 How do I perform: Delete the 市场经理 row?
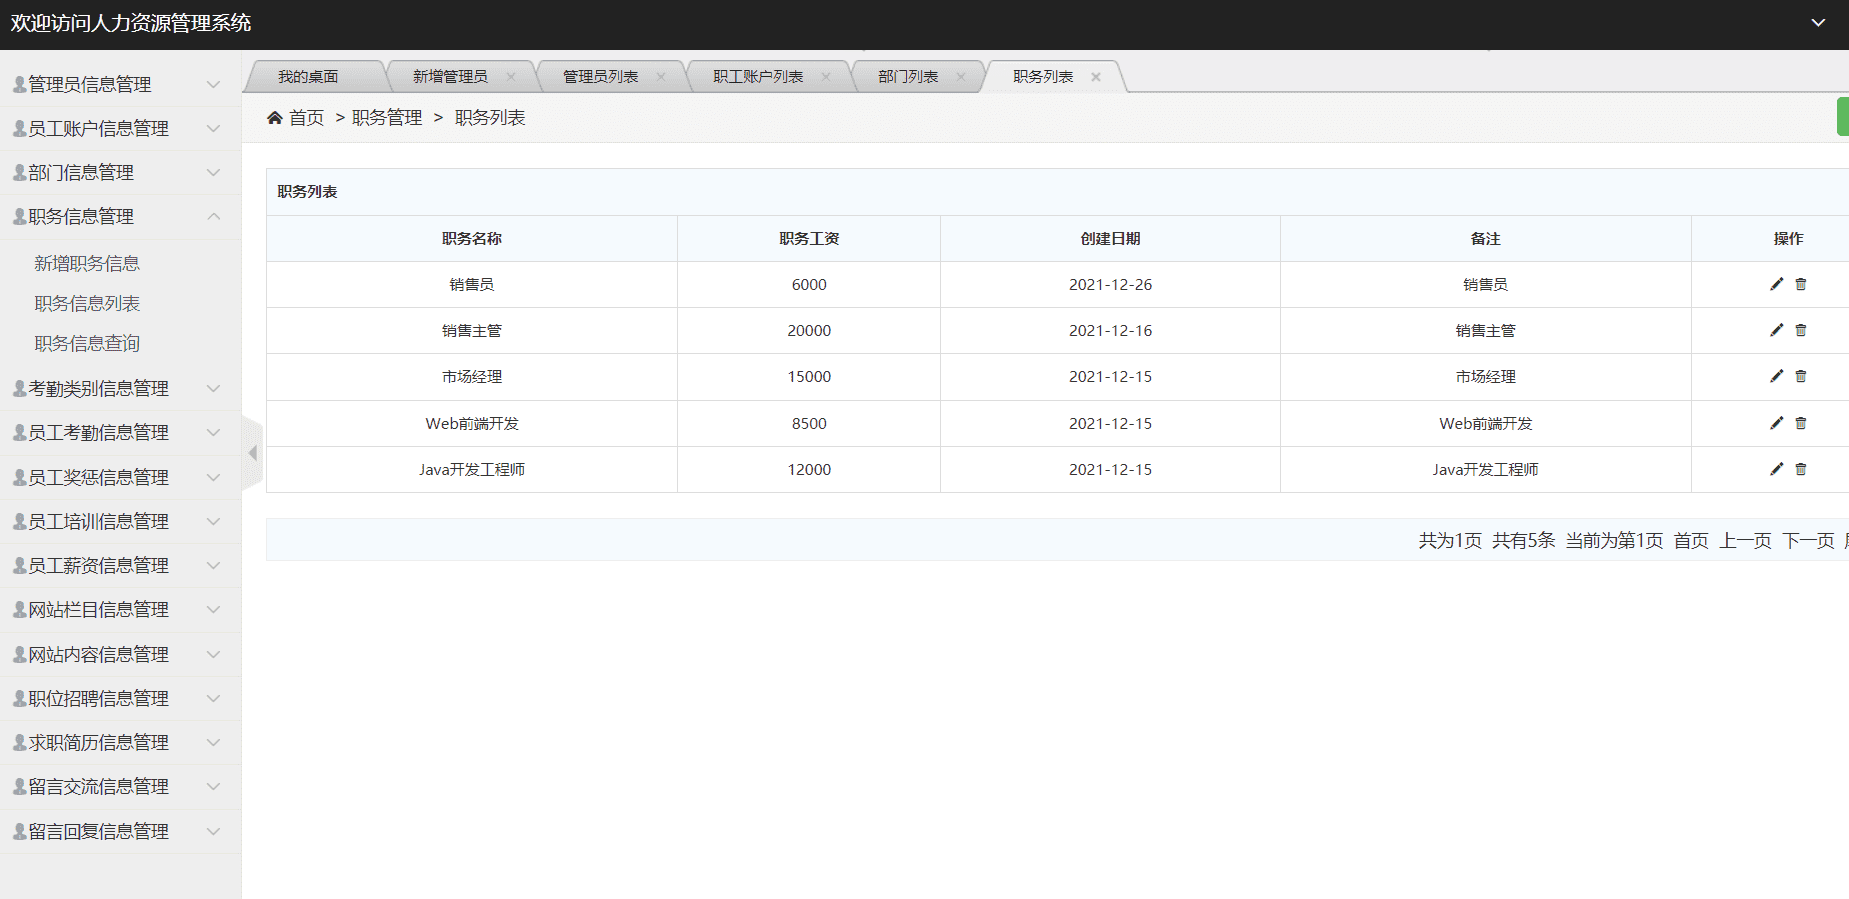pos(1801,376)
